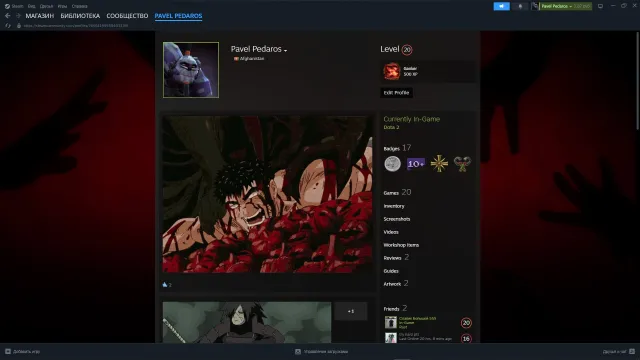This screenshot has width=640, height=360.
Task: Open the notifications bell
Action: [520, 6]
